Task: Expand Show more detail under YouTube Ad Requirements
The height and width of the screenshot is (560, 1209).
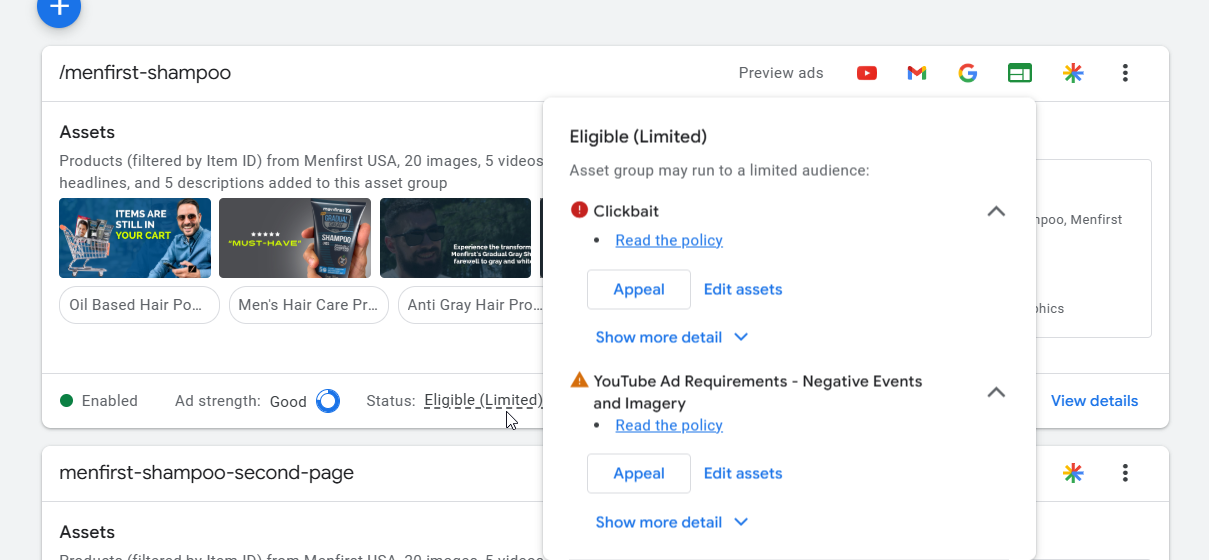Action: coord(672,522)
